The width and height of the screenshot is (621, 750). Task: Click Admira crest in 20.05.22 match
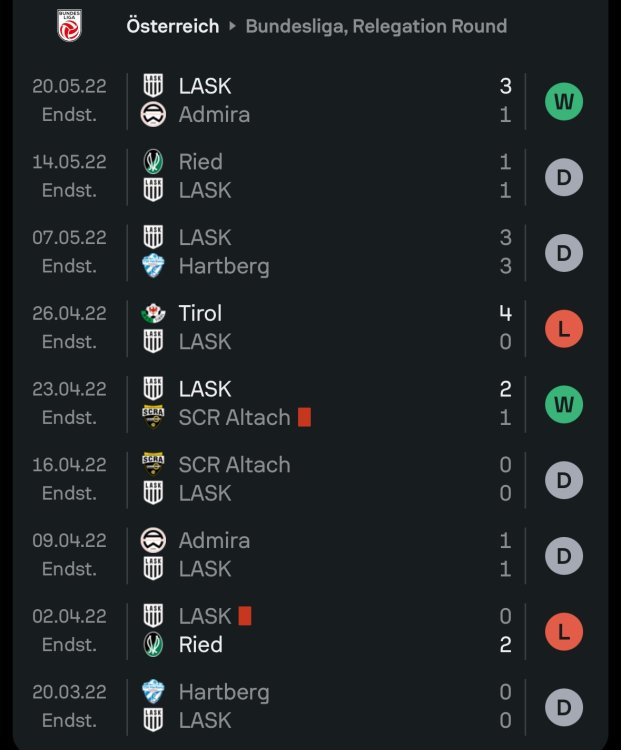coord(153,114)
